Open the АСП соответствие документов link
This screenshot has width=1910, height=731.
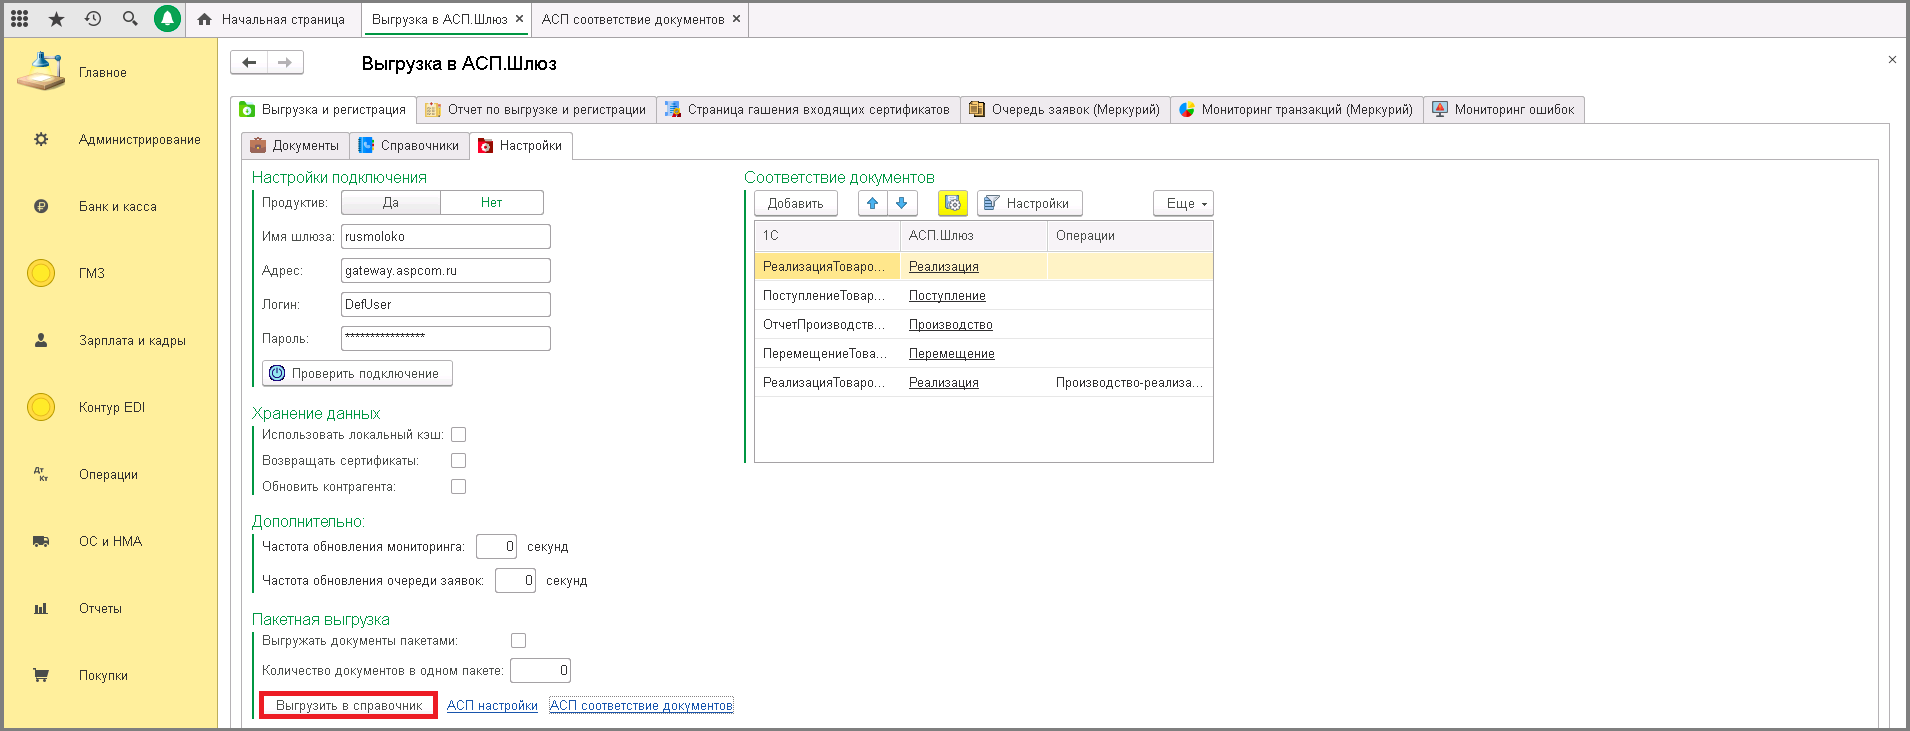click(x=641, y=706)
